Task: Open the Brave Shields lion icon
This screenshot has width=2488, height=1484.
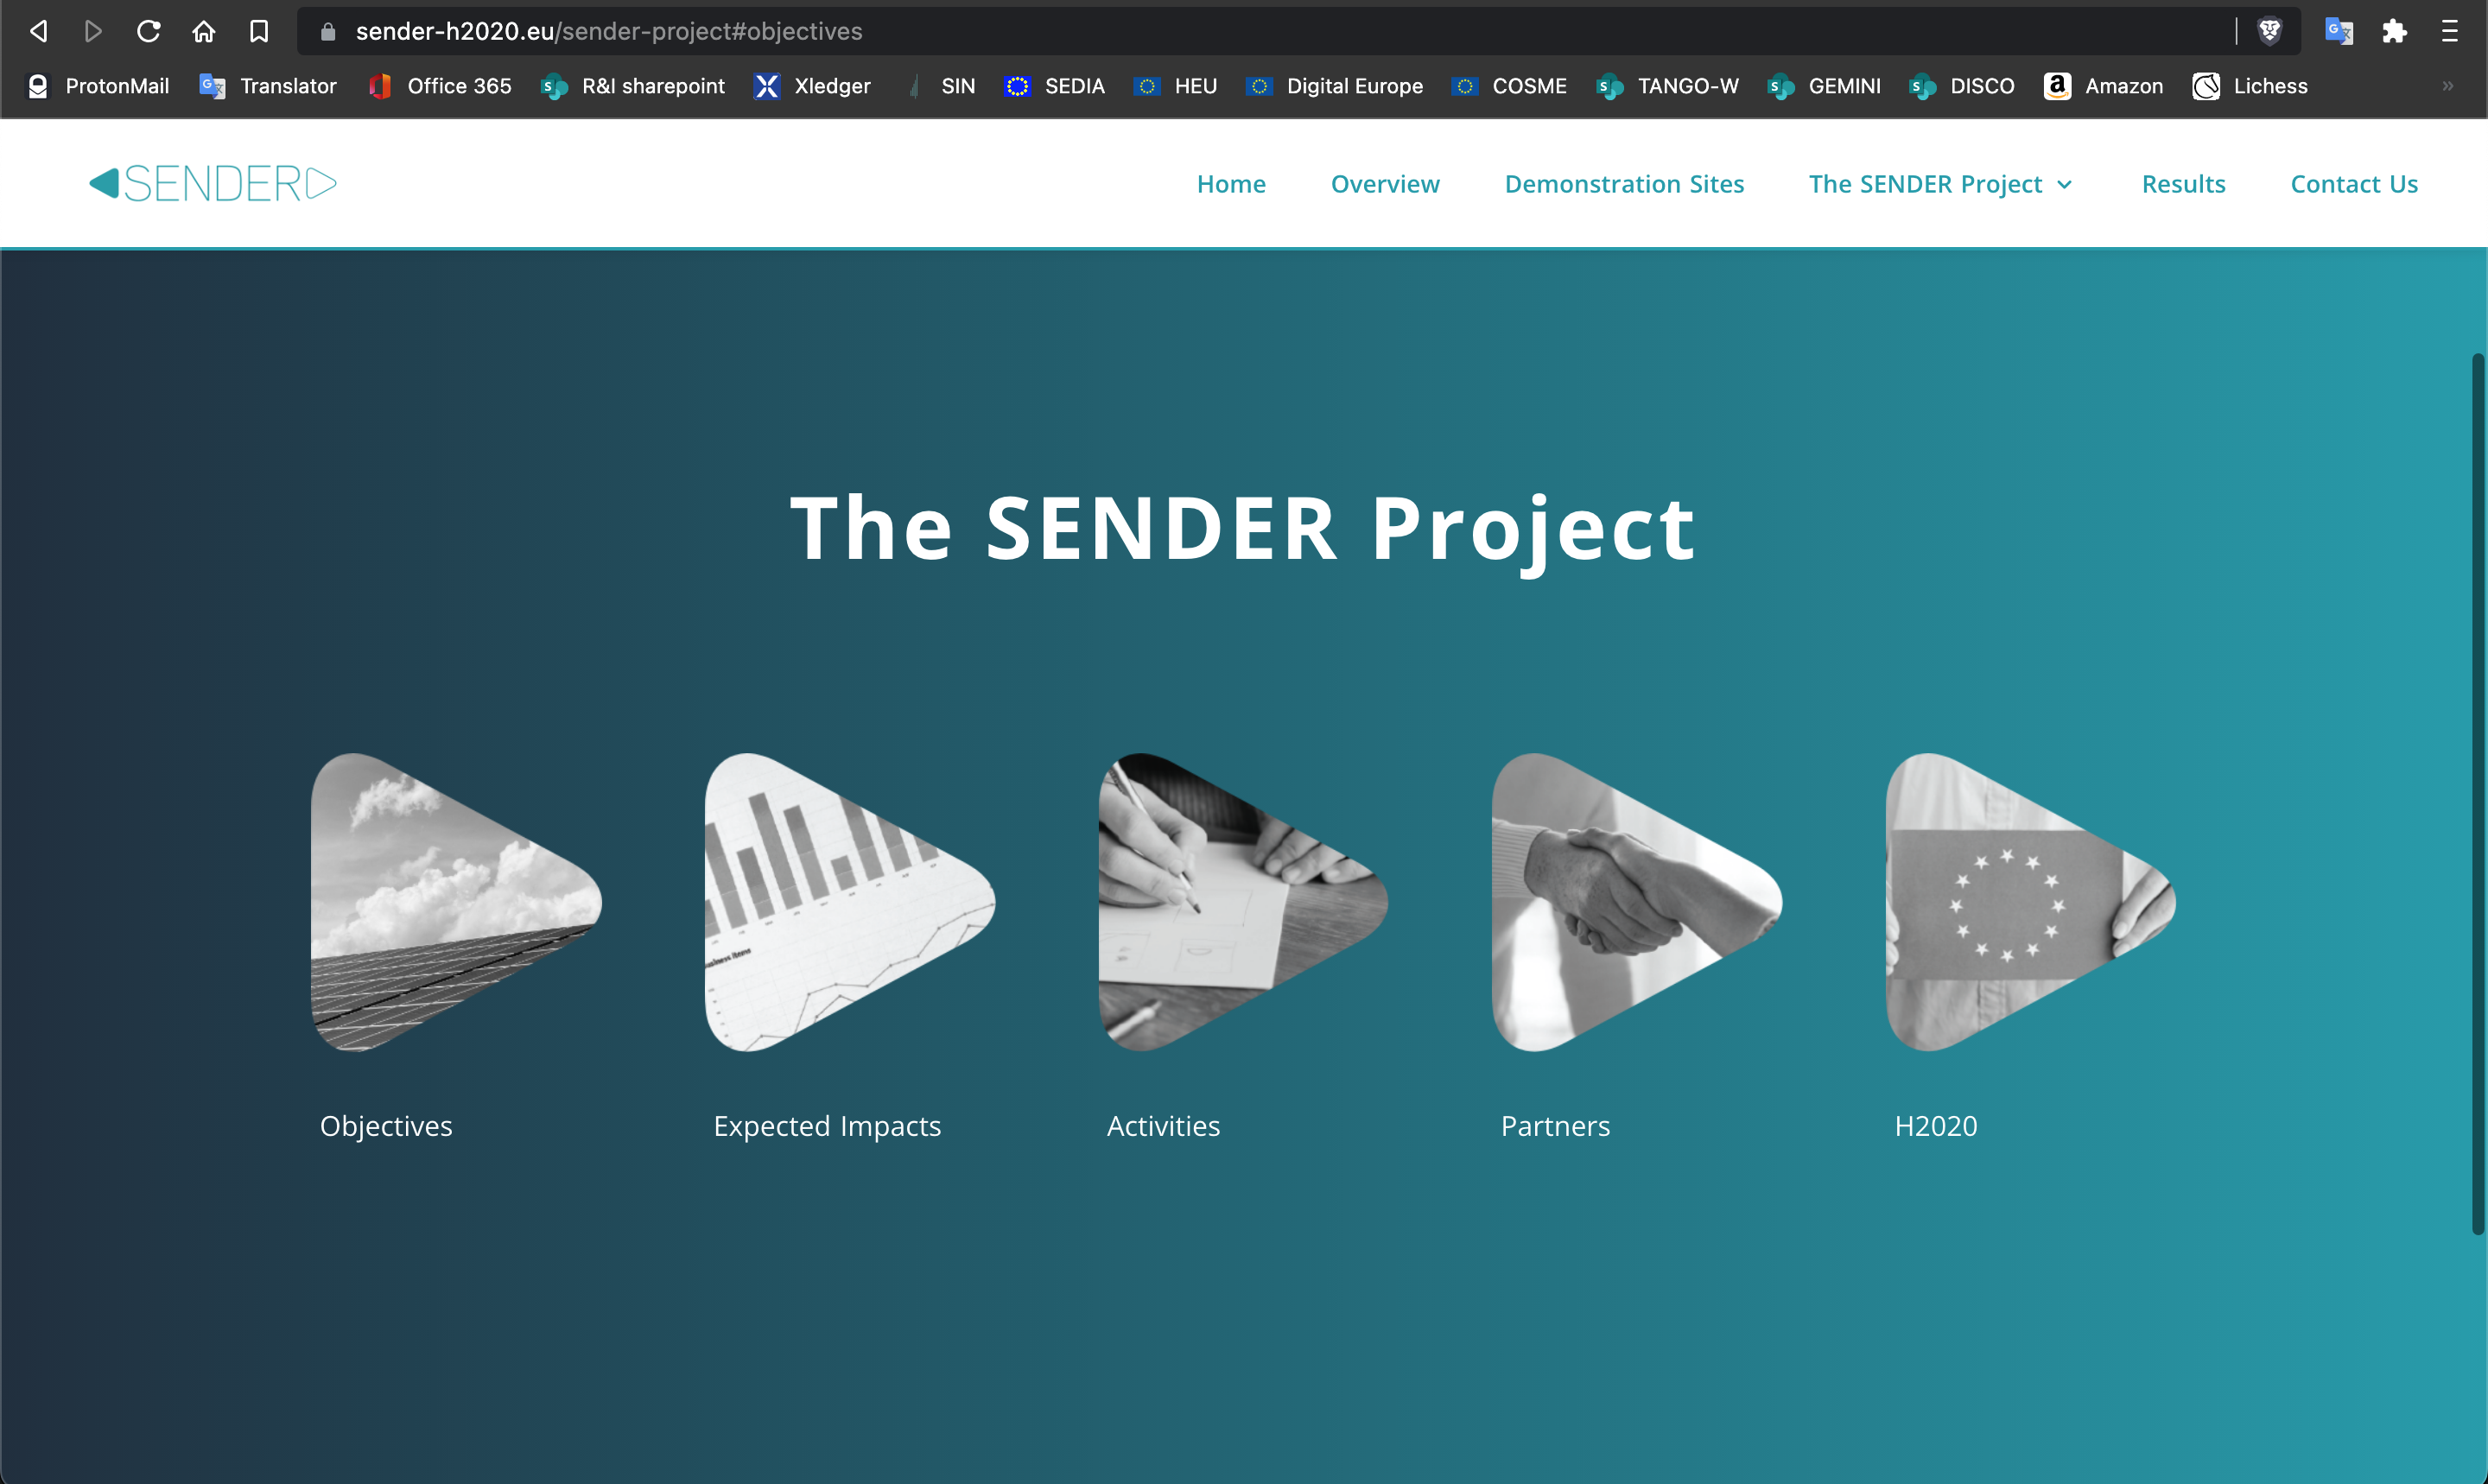Action: (x=2270, y=31)
